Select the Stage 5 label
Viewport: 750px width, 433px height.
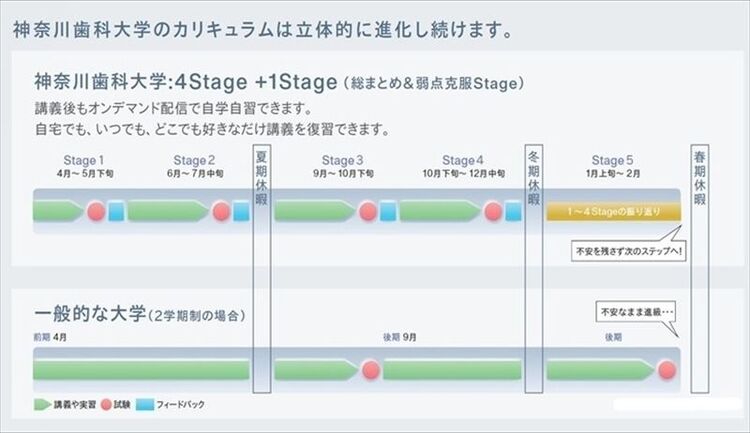pos(612,160)
